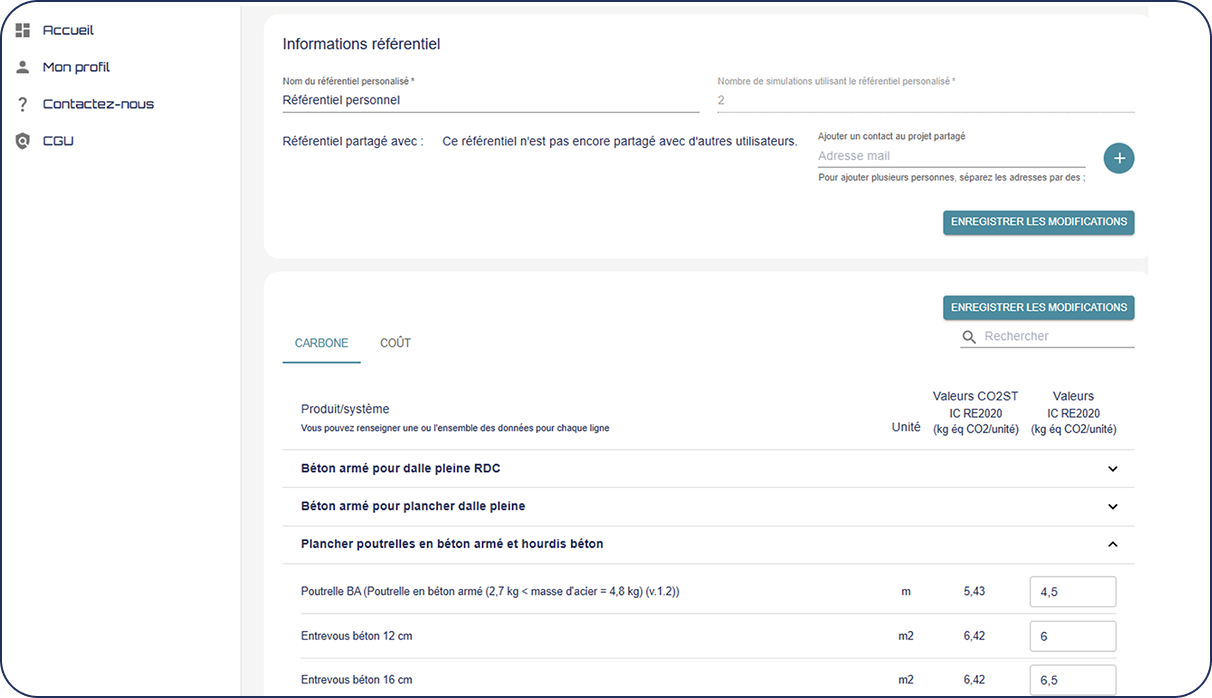Switch to the COÛT tab
The image size is (1212, 698).
pos(395,343)
